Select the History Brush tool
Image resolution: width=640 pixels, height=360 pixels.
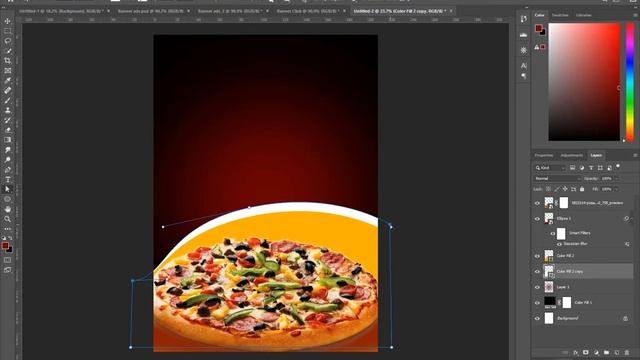pos(7,120)
